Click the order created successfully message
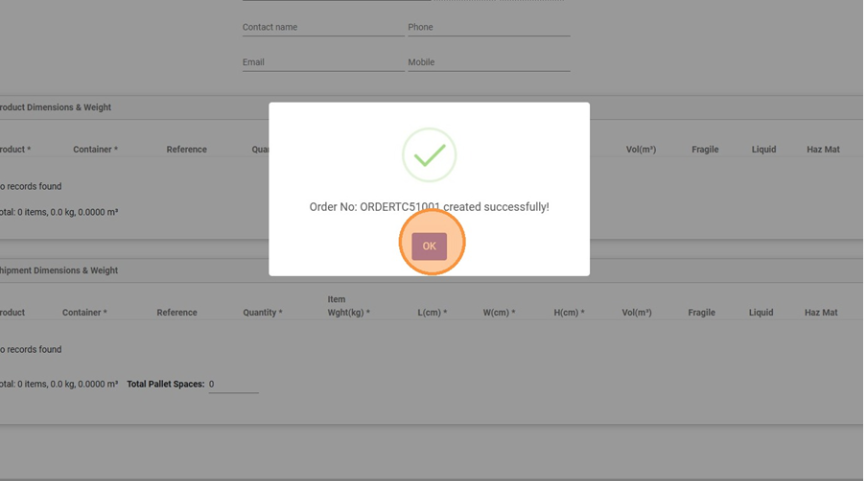The height and width of the screenshot is (481, 864). tap(429, 207)
